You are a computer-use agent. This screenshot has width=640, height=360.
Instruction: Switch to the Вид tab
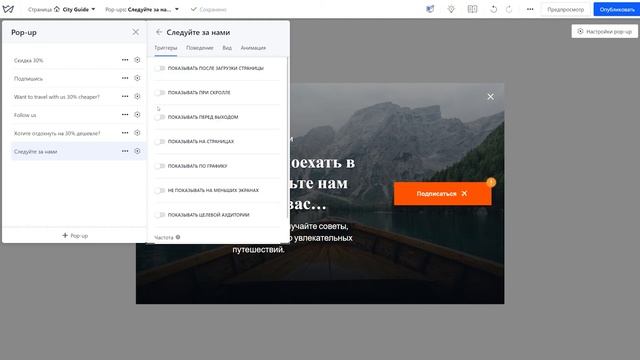[227, 48]
